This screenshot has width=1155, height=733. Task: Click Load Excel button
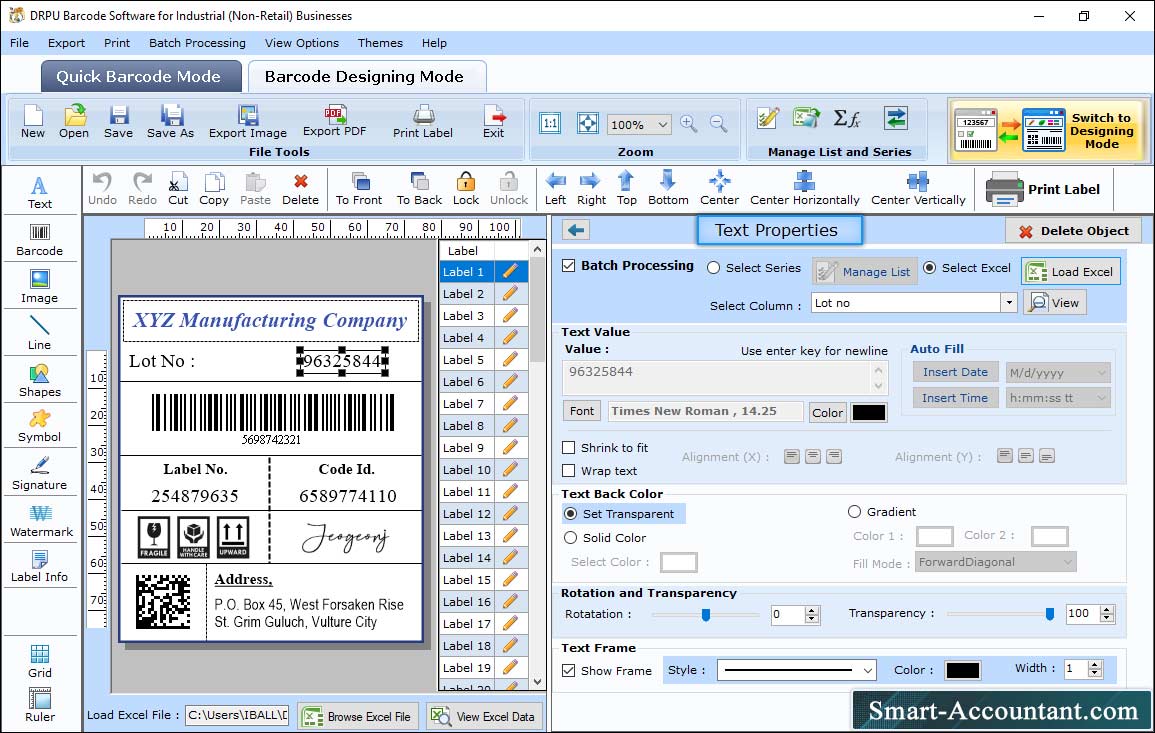click(x=1071, y=271)
